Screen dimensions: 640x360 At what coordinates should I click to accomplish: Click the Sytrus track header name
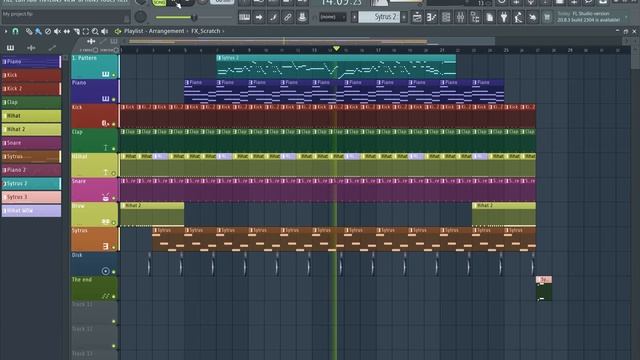point(80,231)
